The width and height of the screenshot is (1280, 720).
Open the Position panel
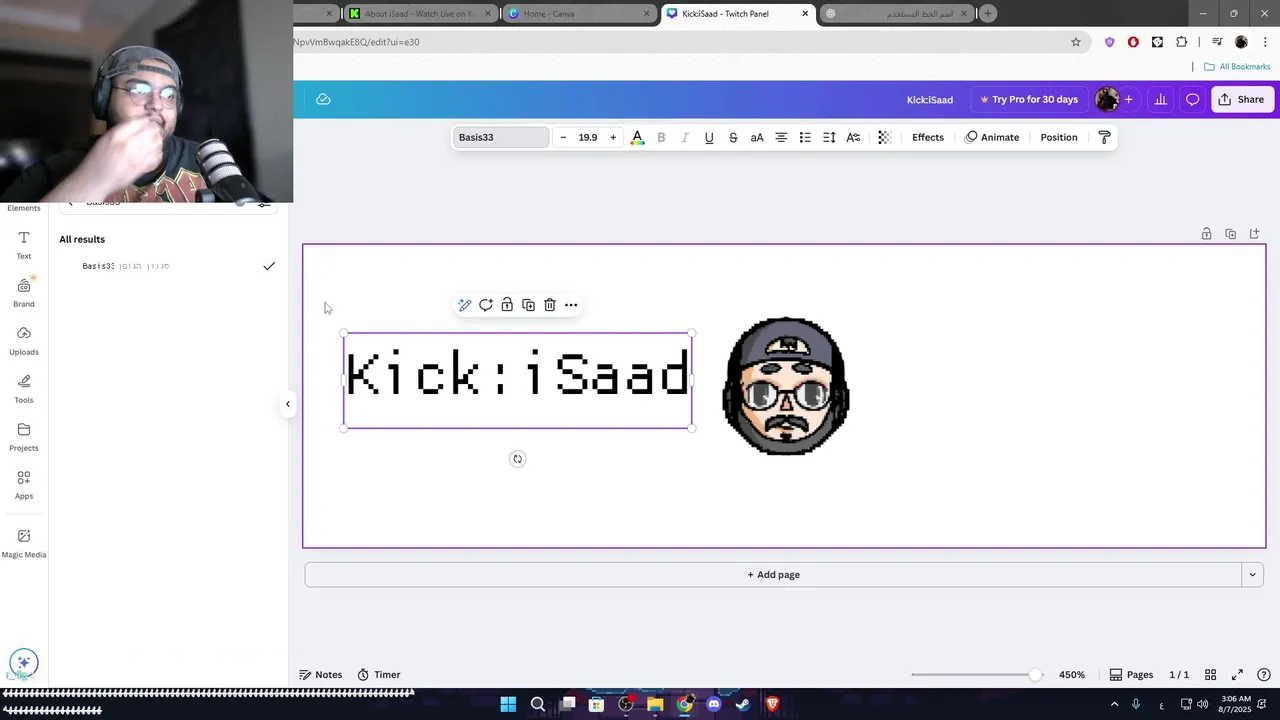1059,137
